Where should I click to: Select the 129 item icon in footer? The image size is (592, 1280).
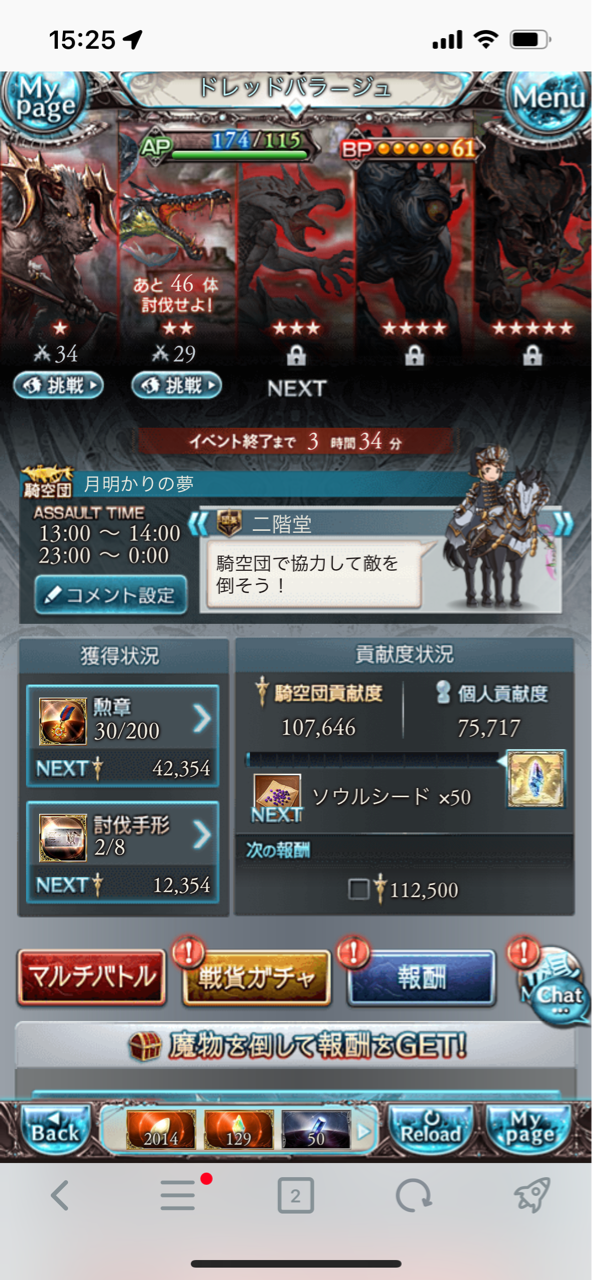point(239,1128)
